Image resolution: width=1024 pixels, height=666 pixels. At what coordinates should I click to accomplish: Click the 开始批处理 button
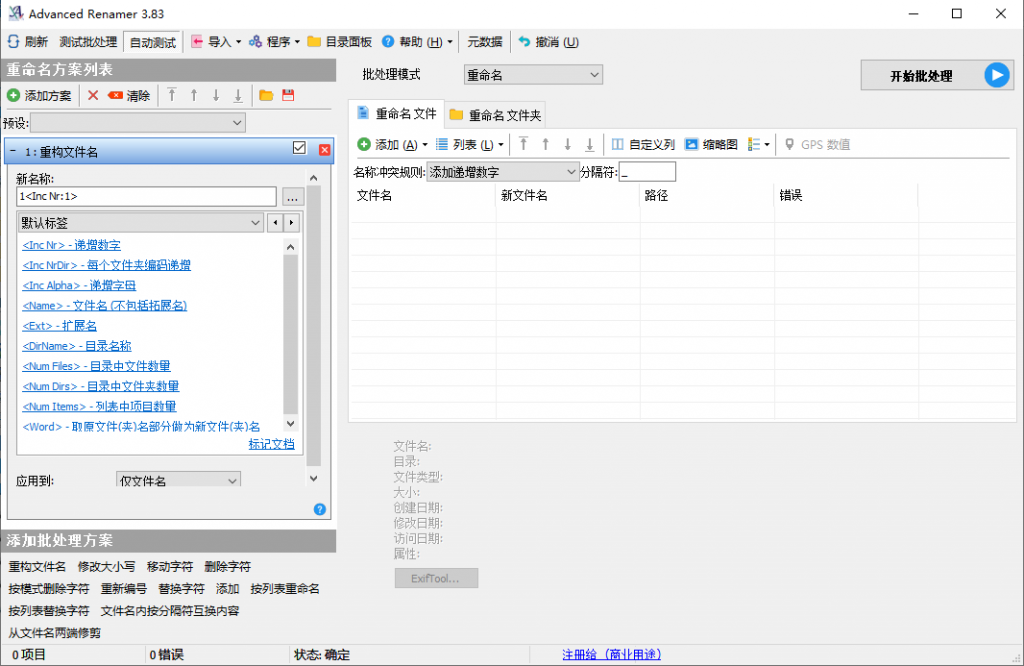[x=936, y=76]
